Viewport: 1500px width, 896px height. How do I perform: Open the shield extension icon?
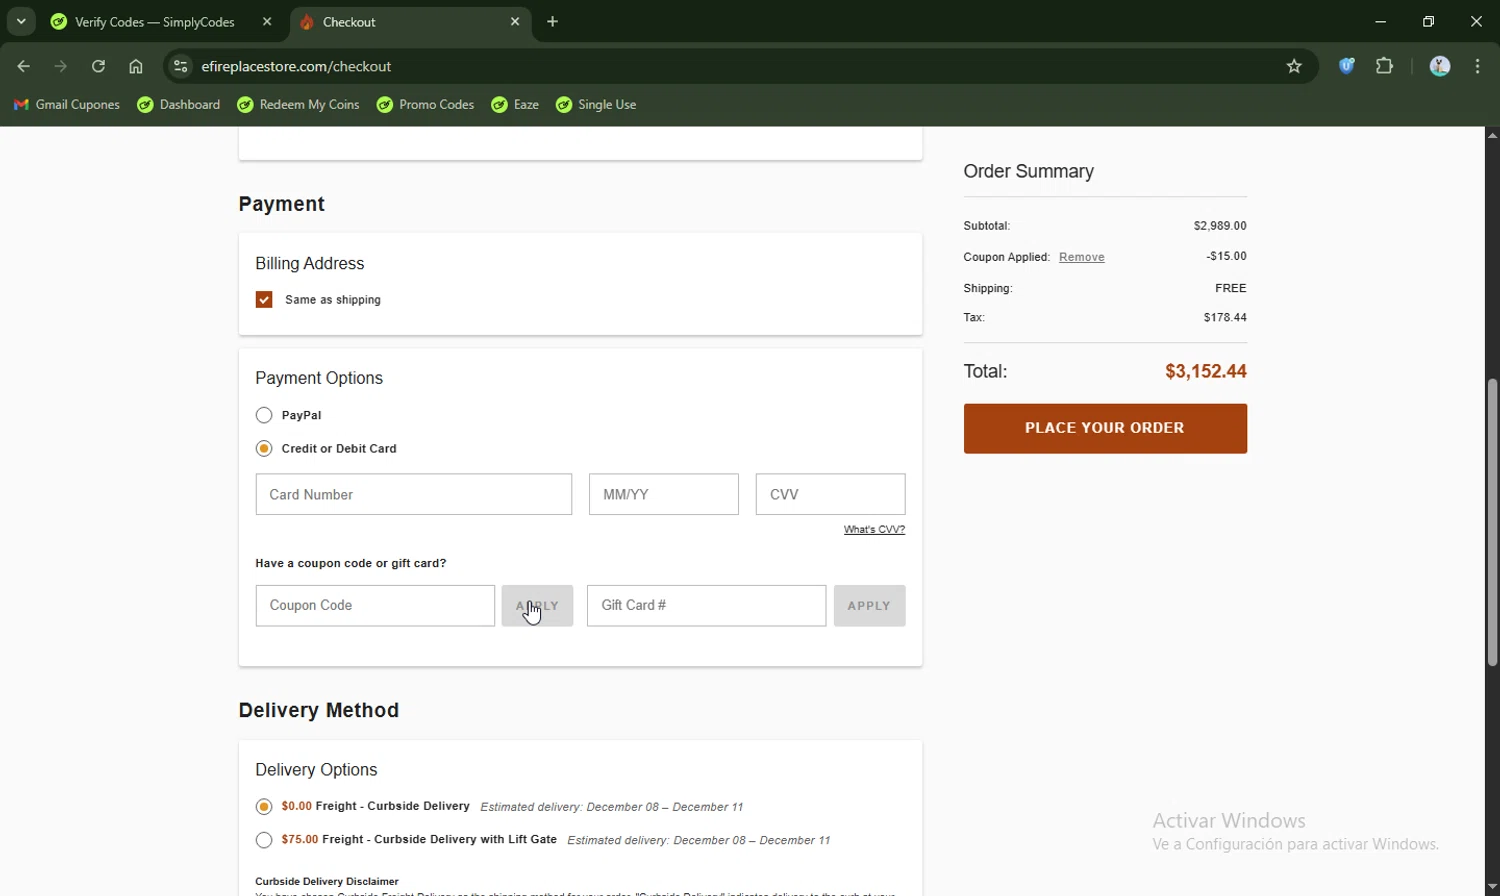tap(1347, 67)
